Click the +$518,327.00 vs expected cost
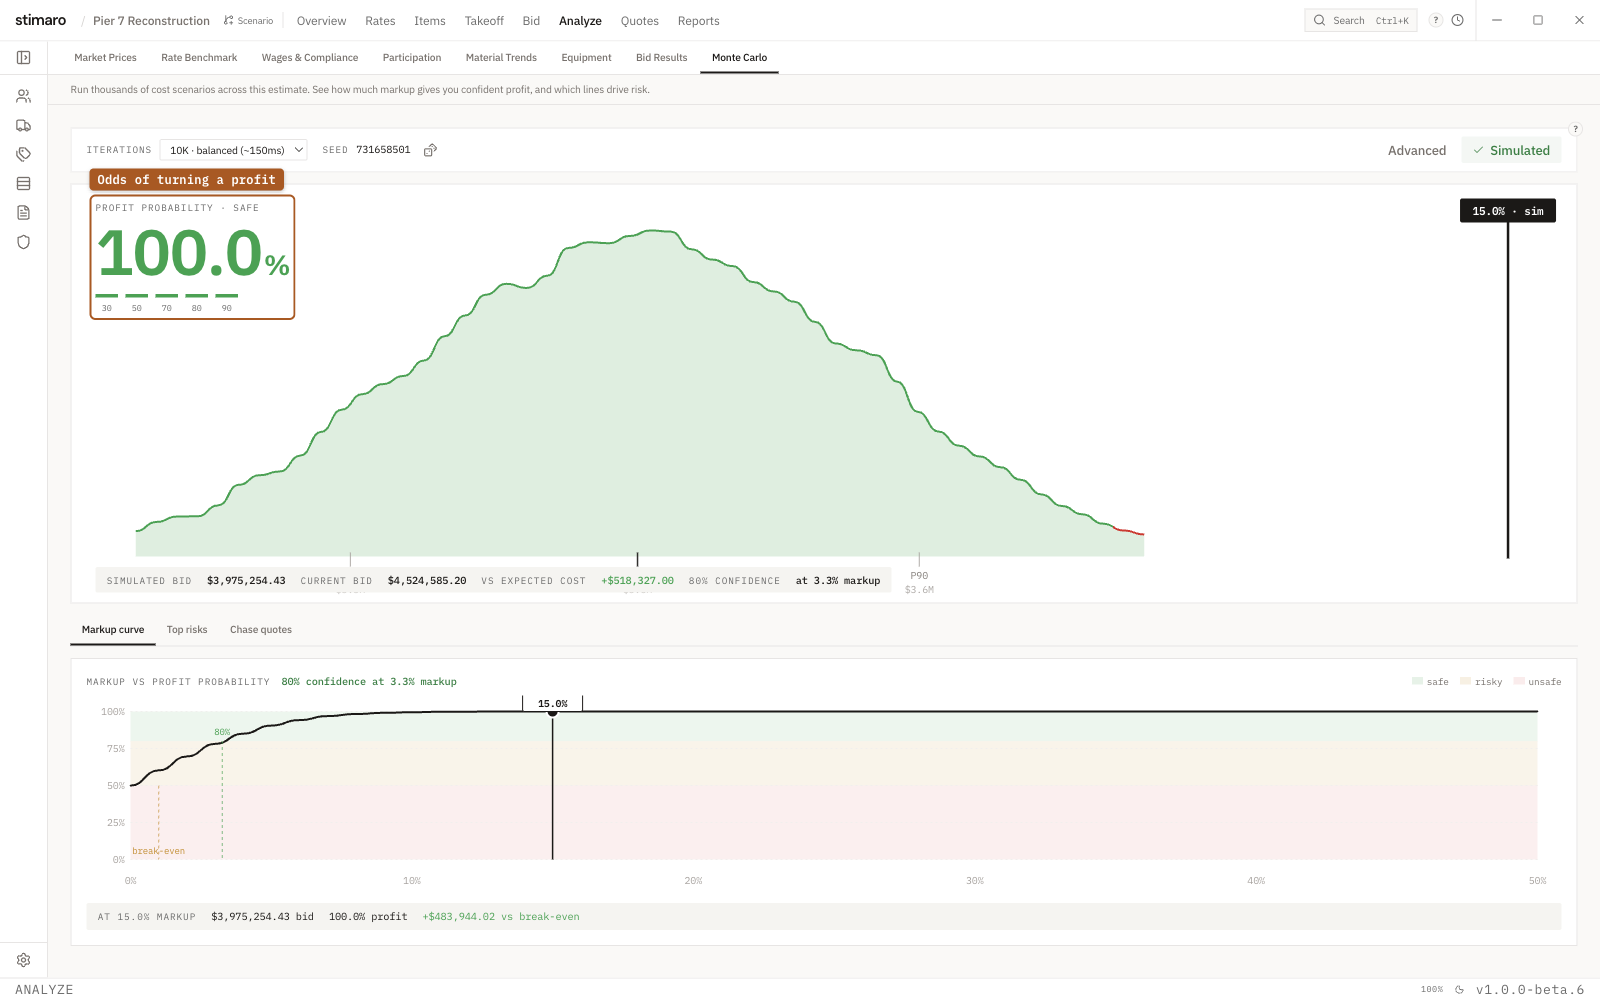Screen dimensions: 1600x1000 [637, 581]
